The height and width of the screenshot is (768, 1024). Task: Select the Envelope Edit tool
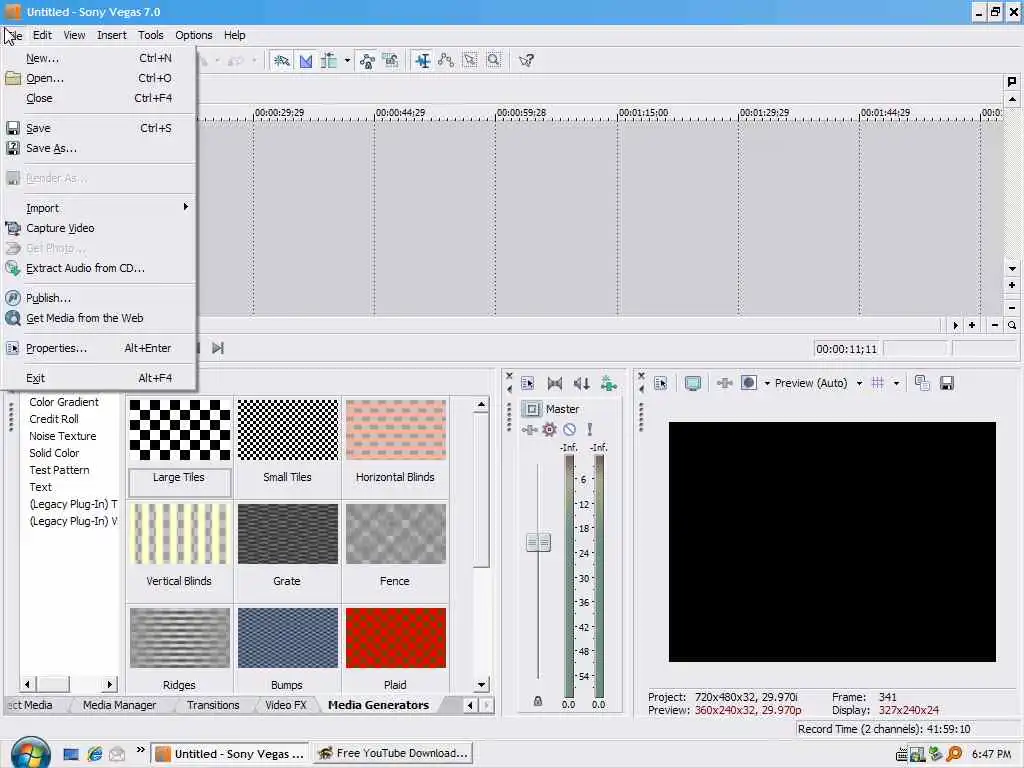tap(446, 61)
